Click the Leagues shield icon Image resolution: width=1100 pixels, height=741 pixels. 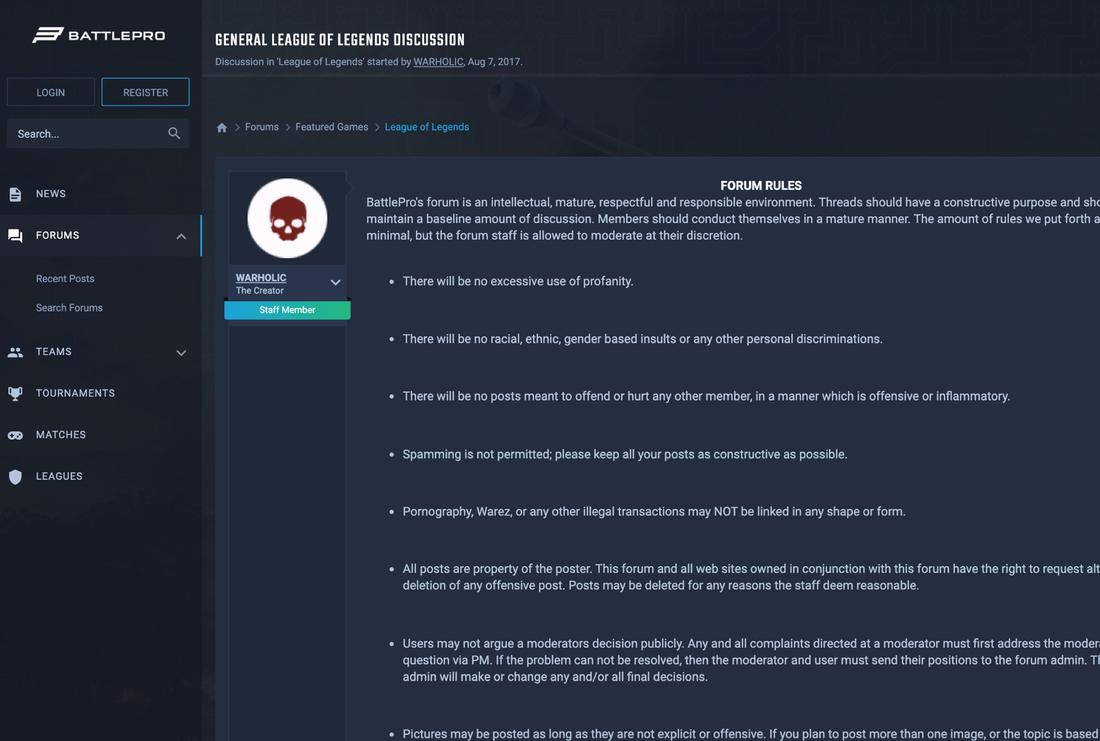(x=15, y=477)
